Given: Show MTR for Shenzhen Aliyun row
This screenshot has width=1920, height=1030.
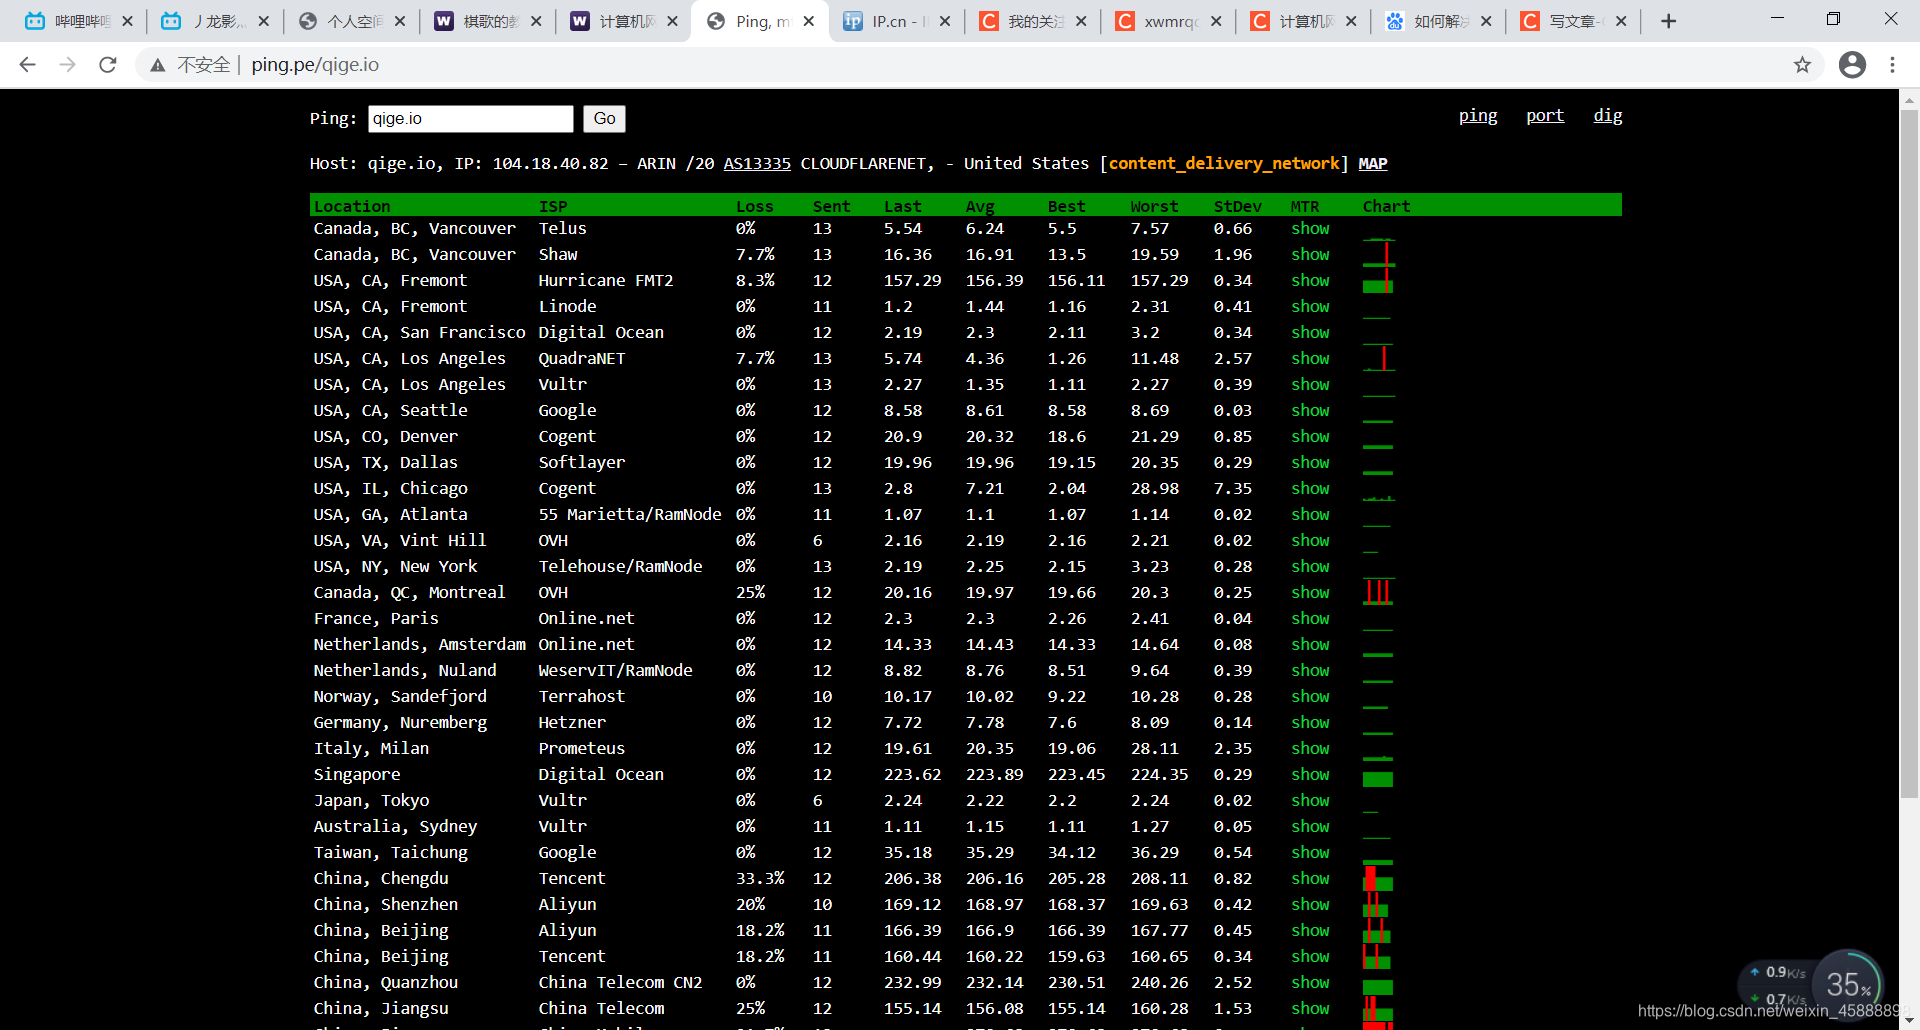Looking at the screenshot, I should click(x=1310, y=905).
